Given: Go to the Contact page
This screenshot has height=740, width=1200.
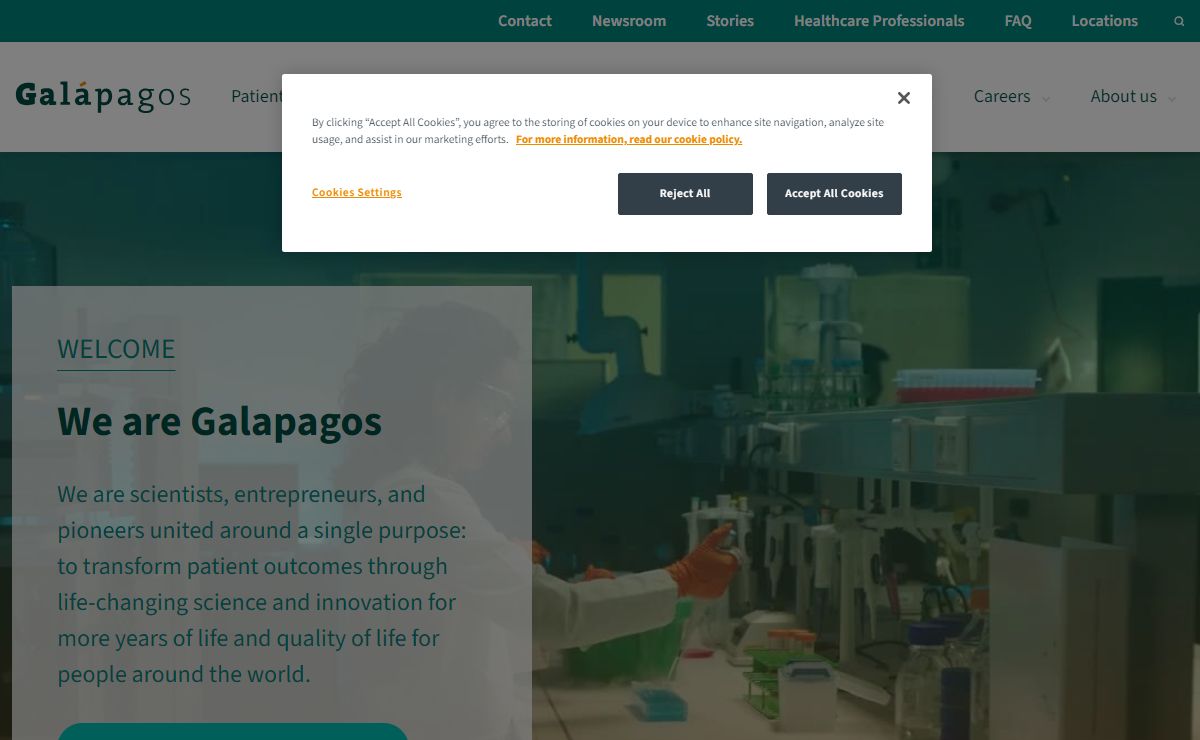Looking at the screenshot, I should [525, 21].
